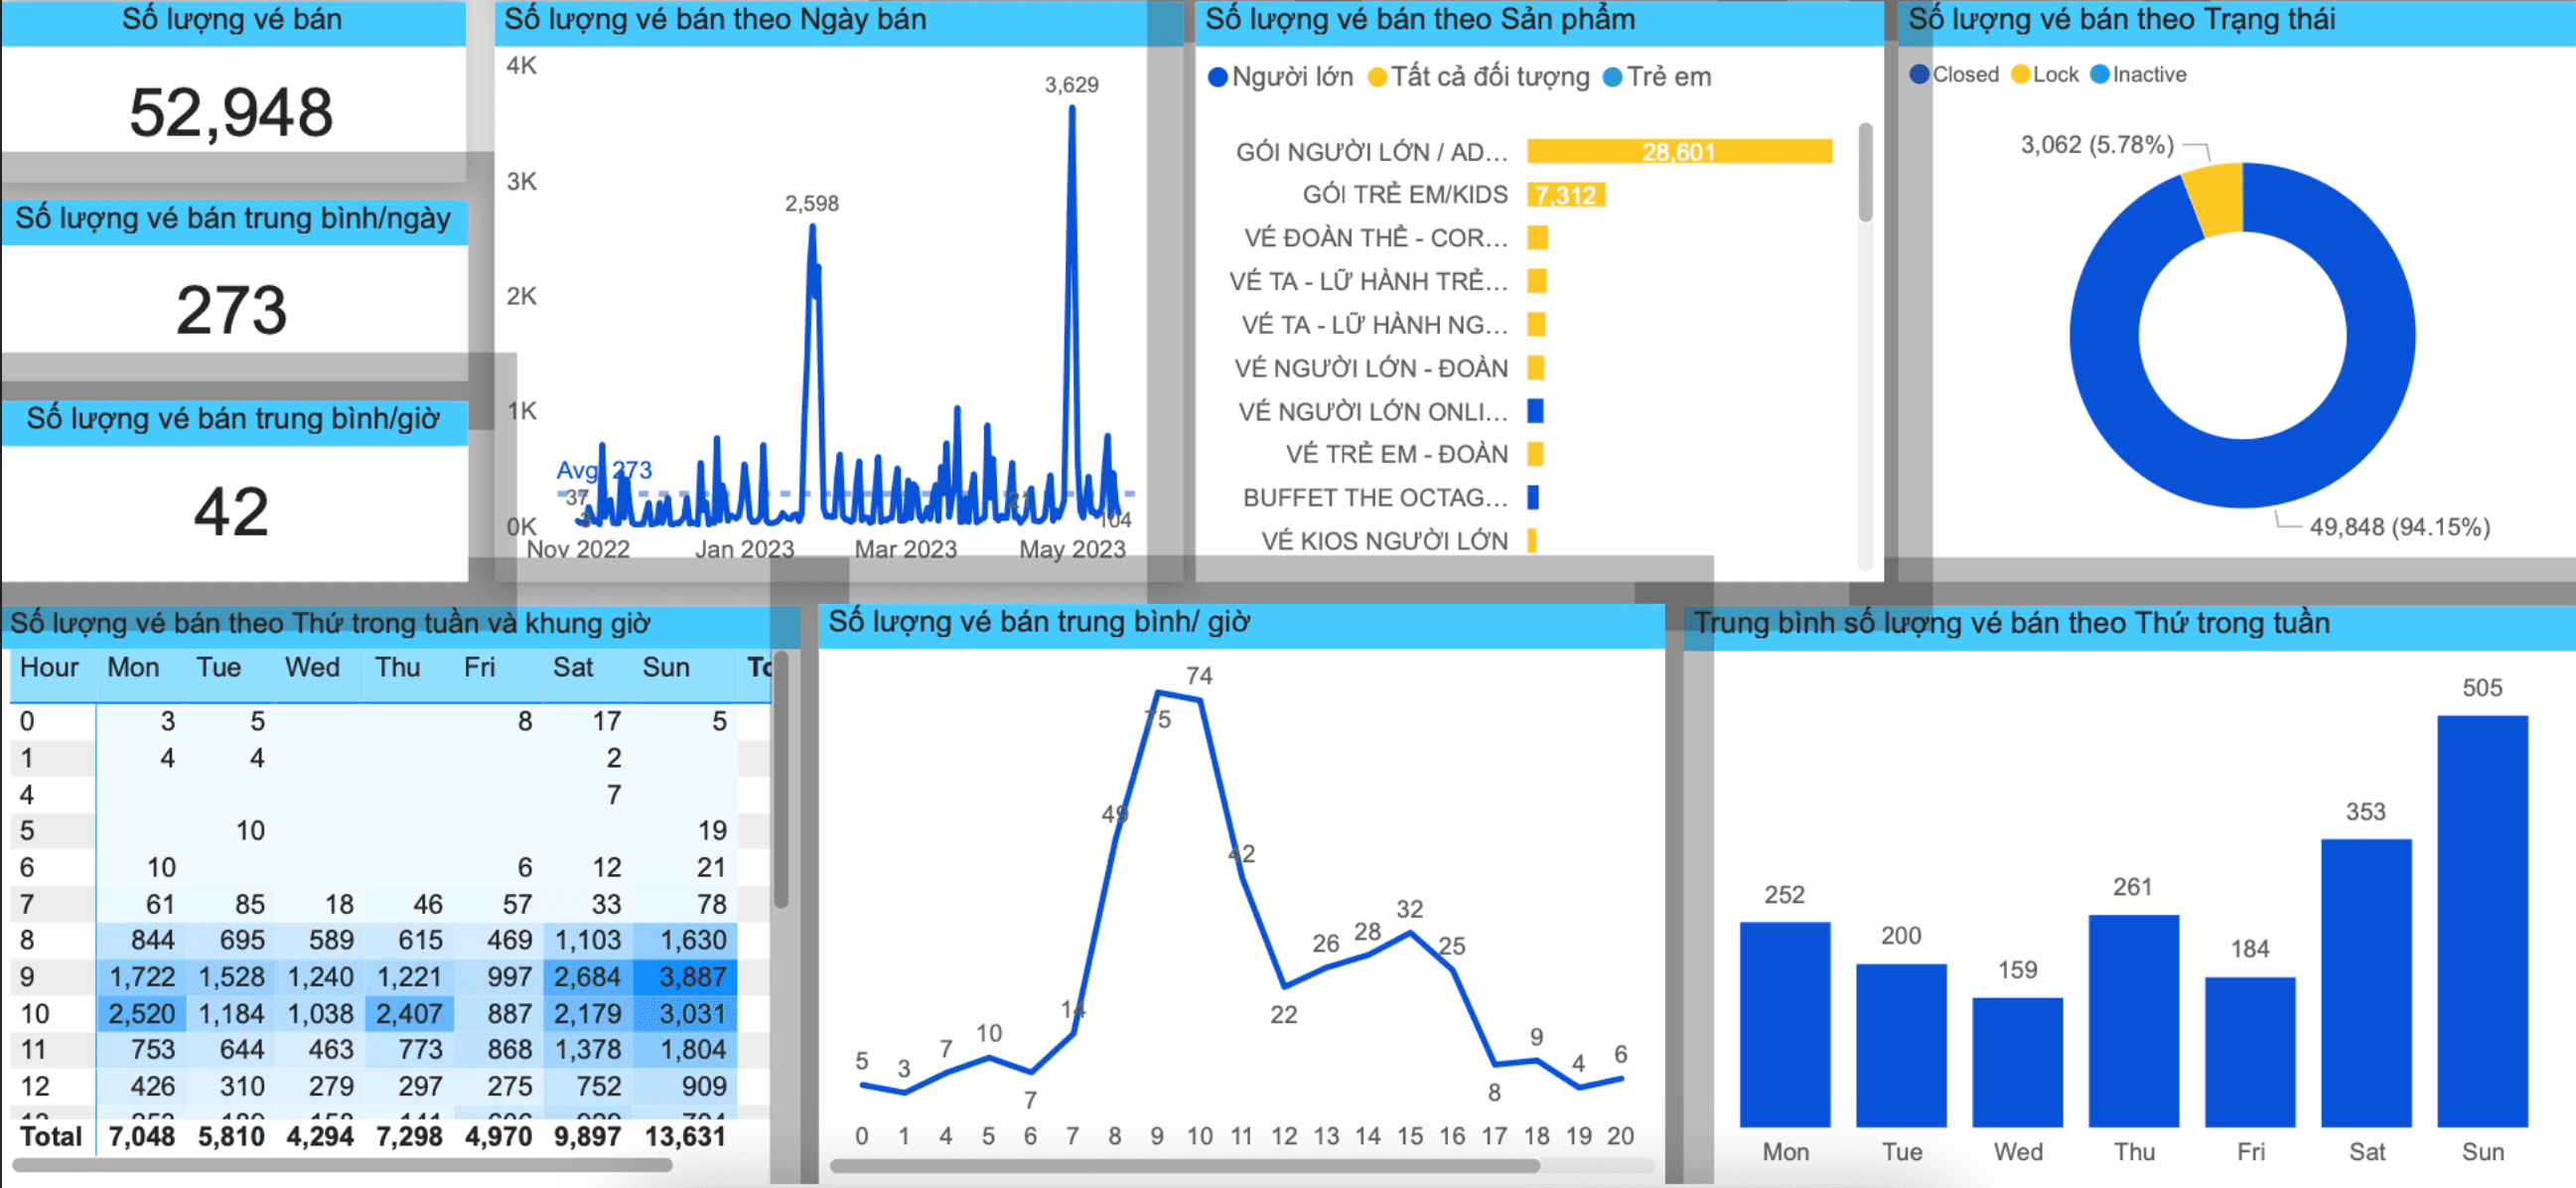This screenshot has width=2576, height=1188.
Task: Click the Số lượng vé bán theo Sản phẩm title
Action: pyautogui.click(x=1420, y=19)
